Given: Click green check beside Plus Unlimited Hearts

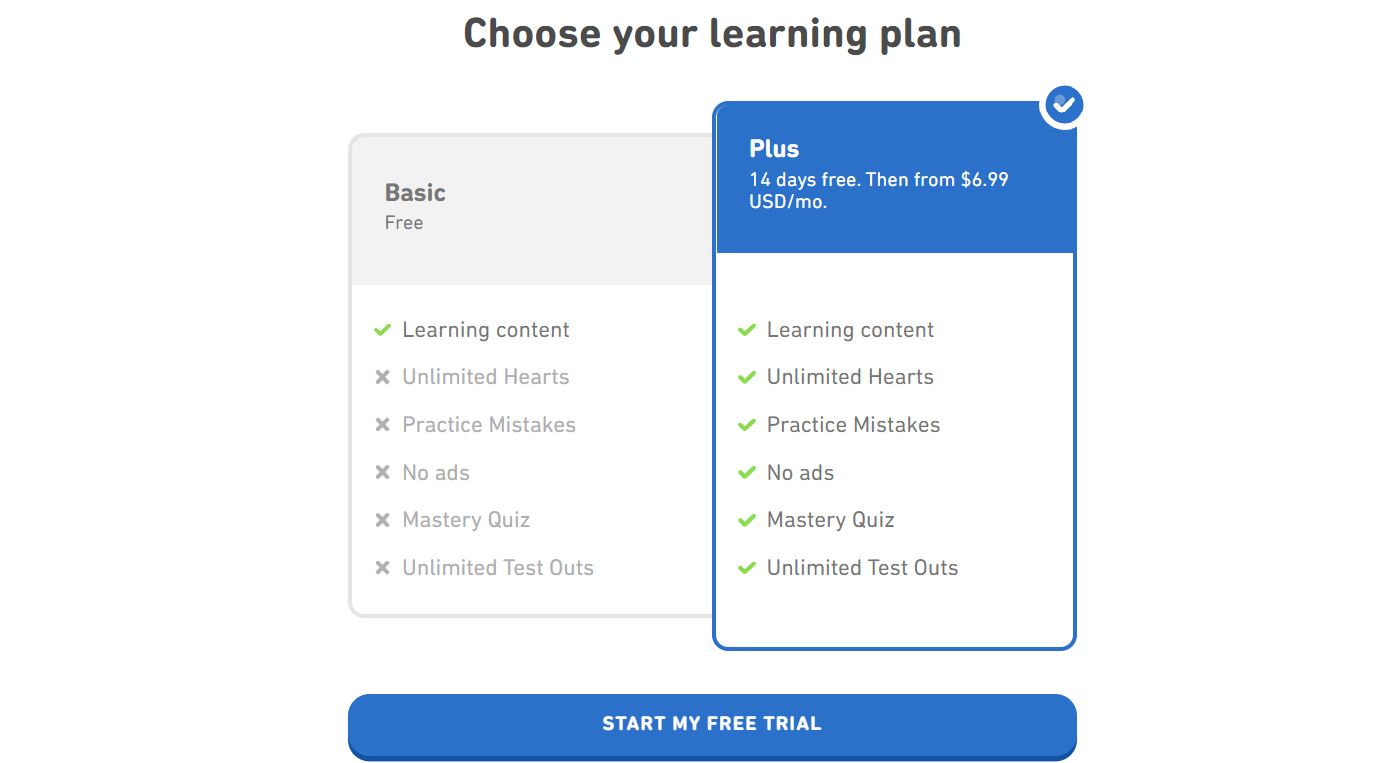Looking at the screenshot, I should [x=746, y=378].
